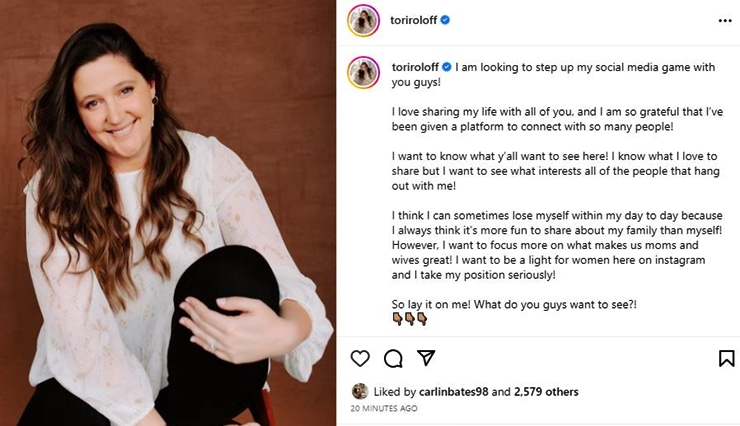Like the post with the heart icon
Image resolution: width=740 pixels, height=426 pixels.
point(360,358)
